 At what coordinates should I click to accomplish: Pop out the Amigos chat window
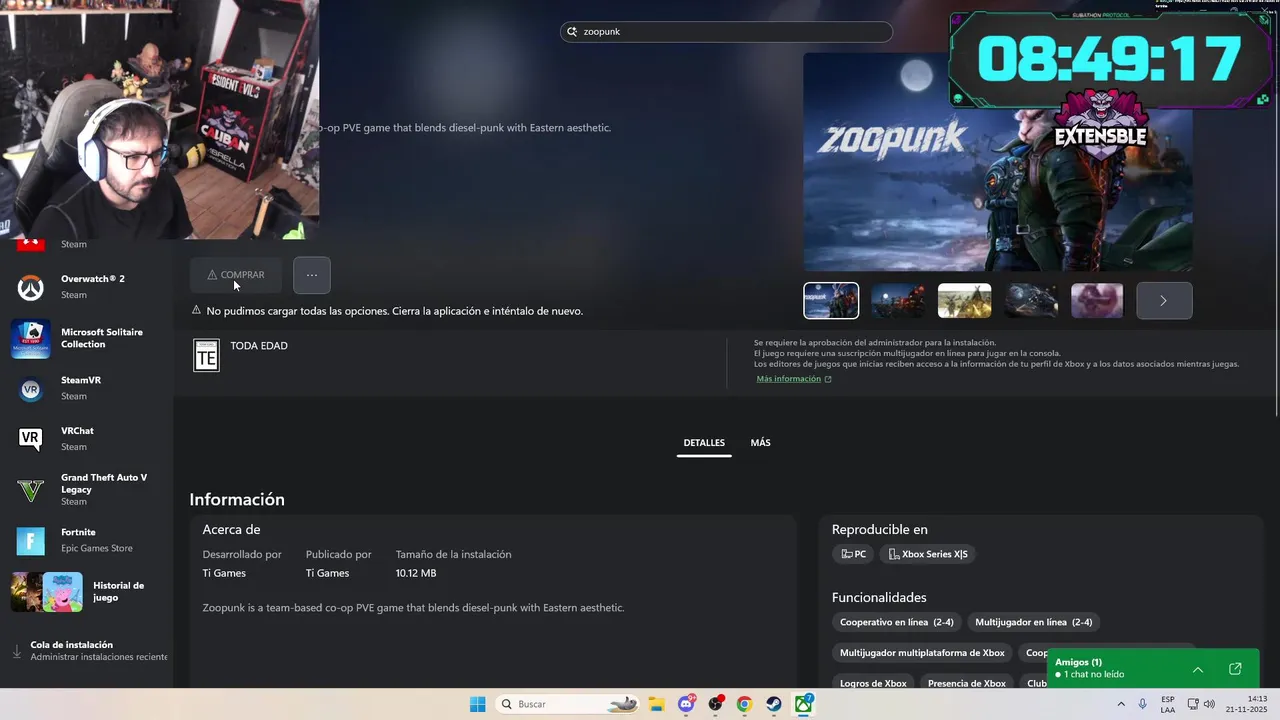pyautogui.click(x=1235, y=669)
